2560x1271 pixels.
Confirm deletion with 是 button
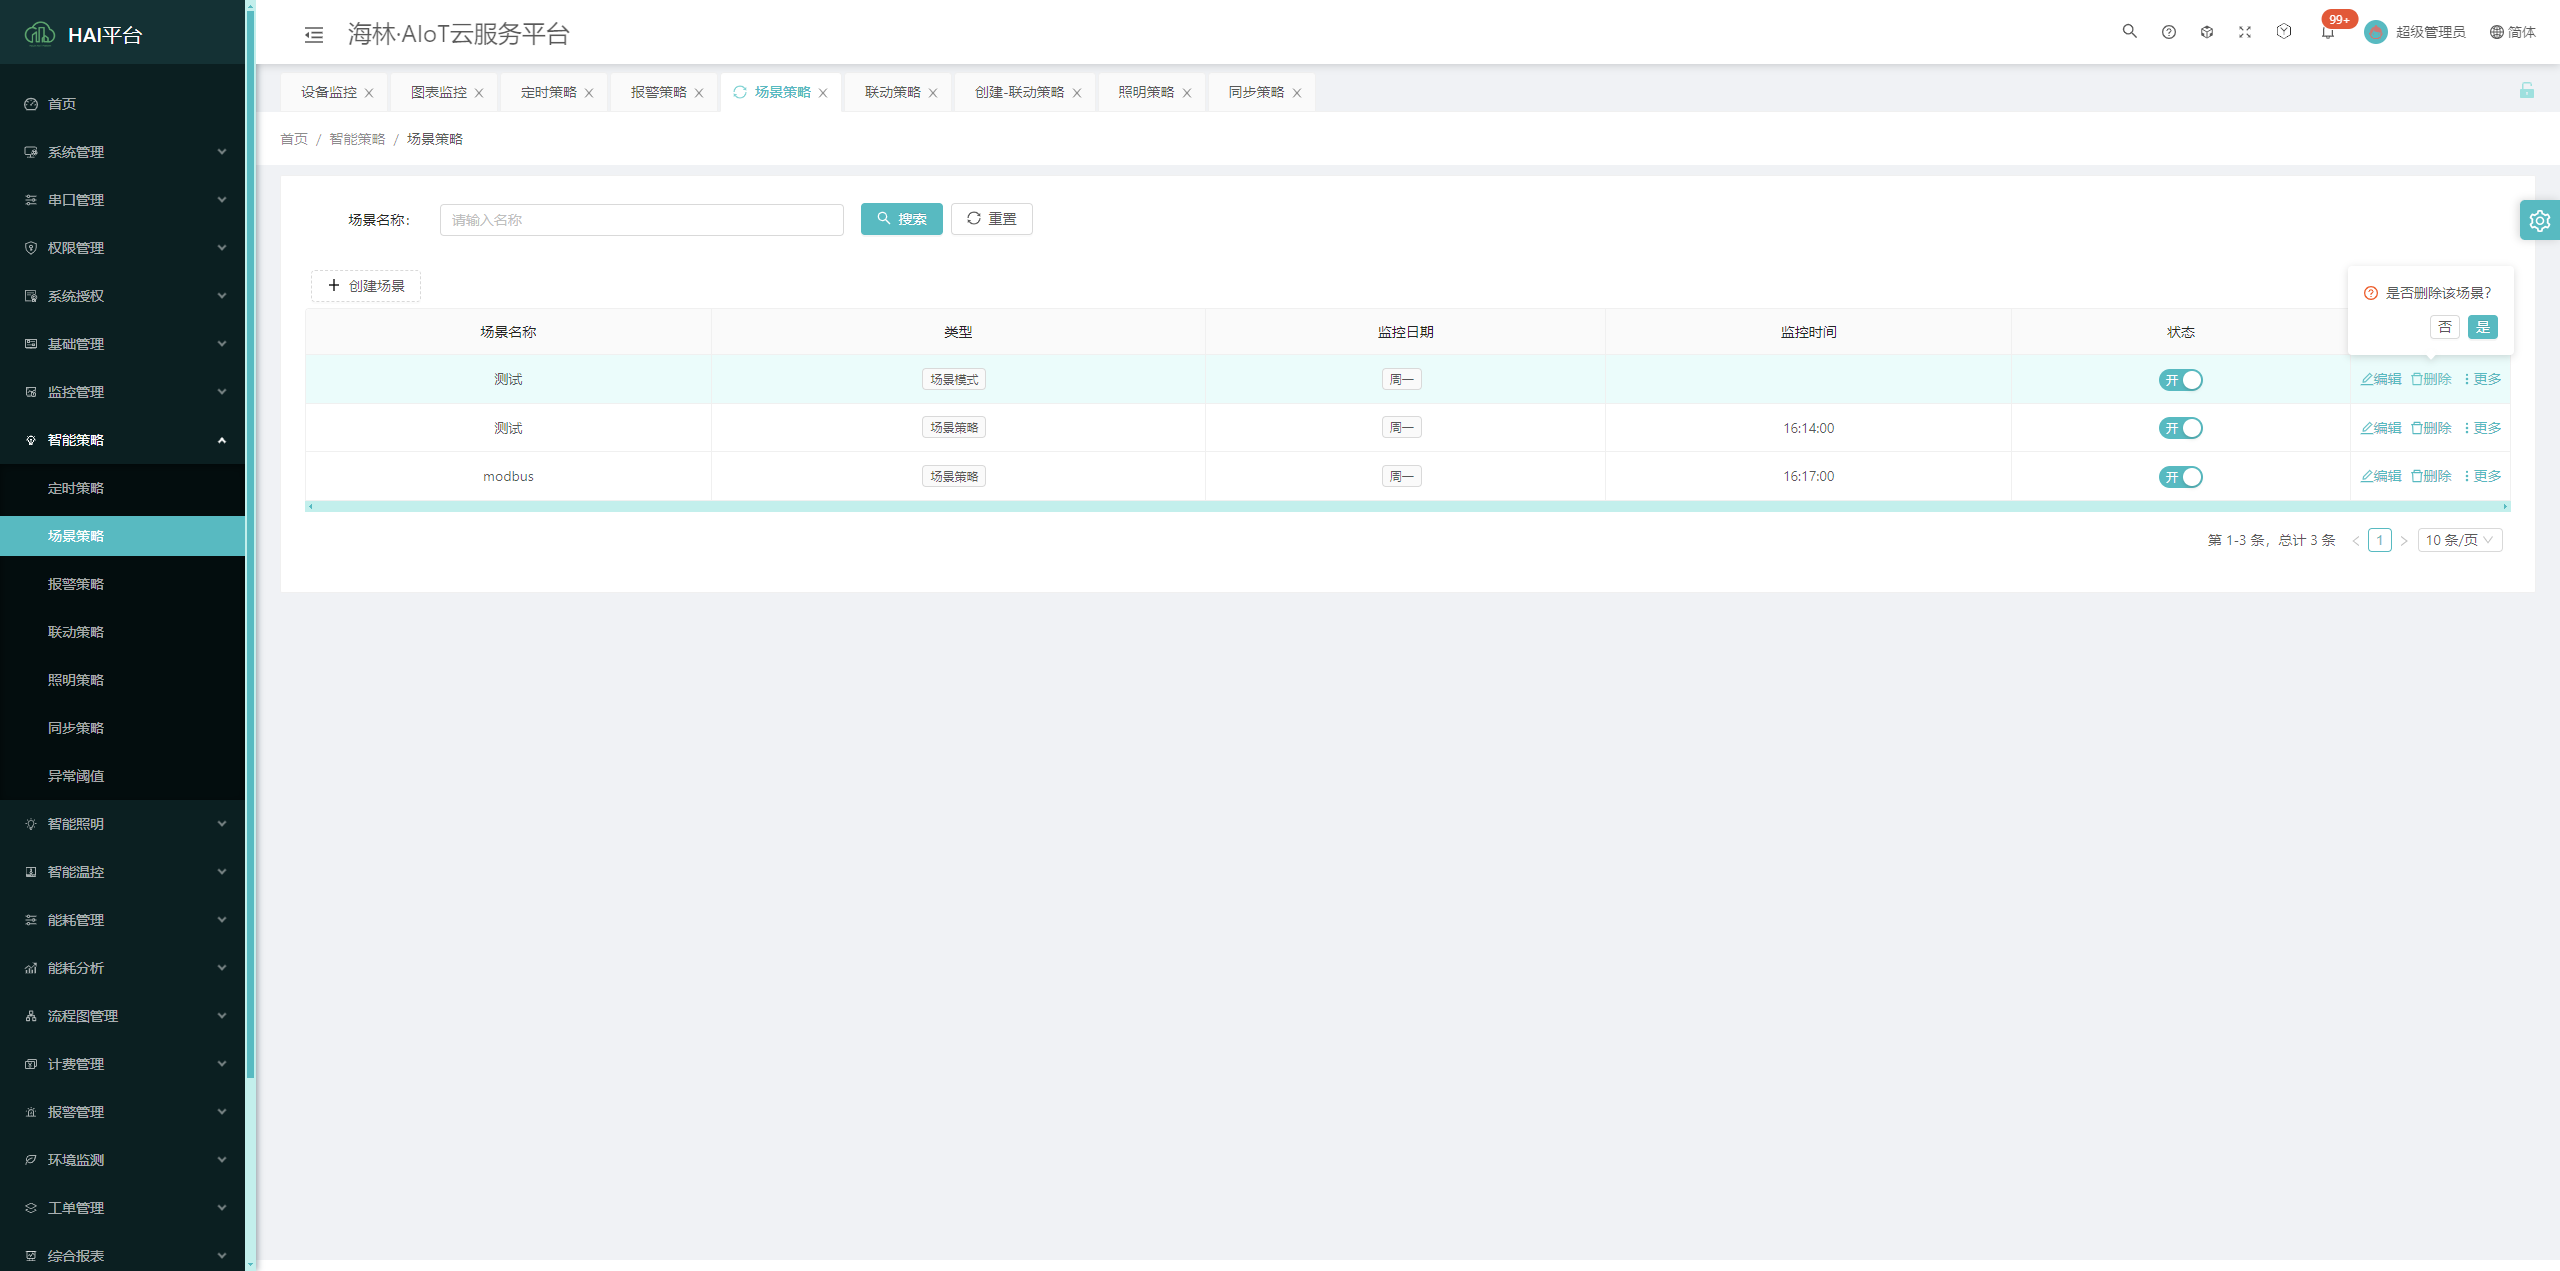pos(2482,327)
